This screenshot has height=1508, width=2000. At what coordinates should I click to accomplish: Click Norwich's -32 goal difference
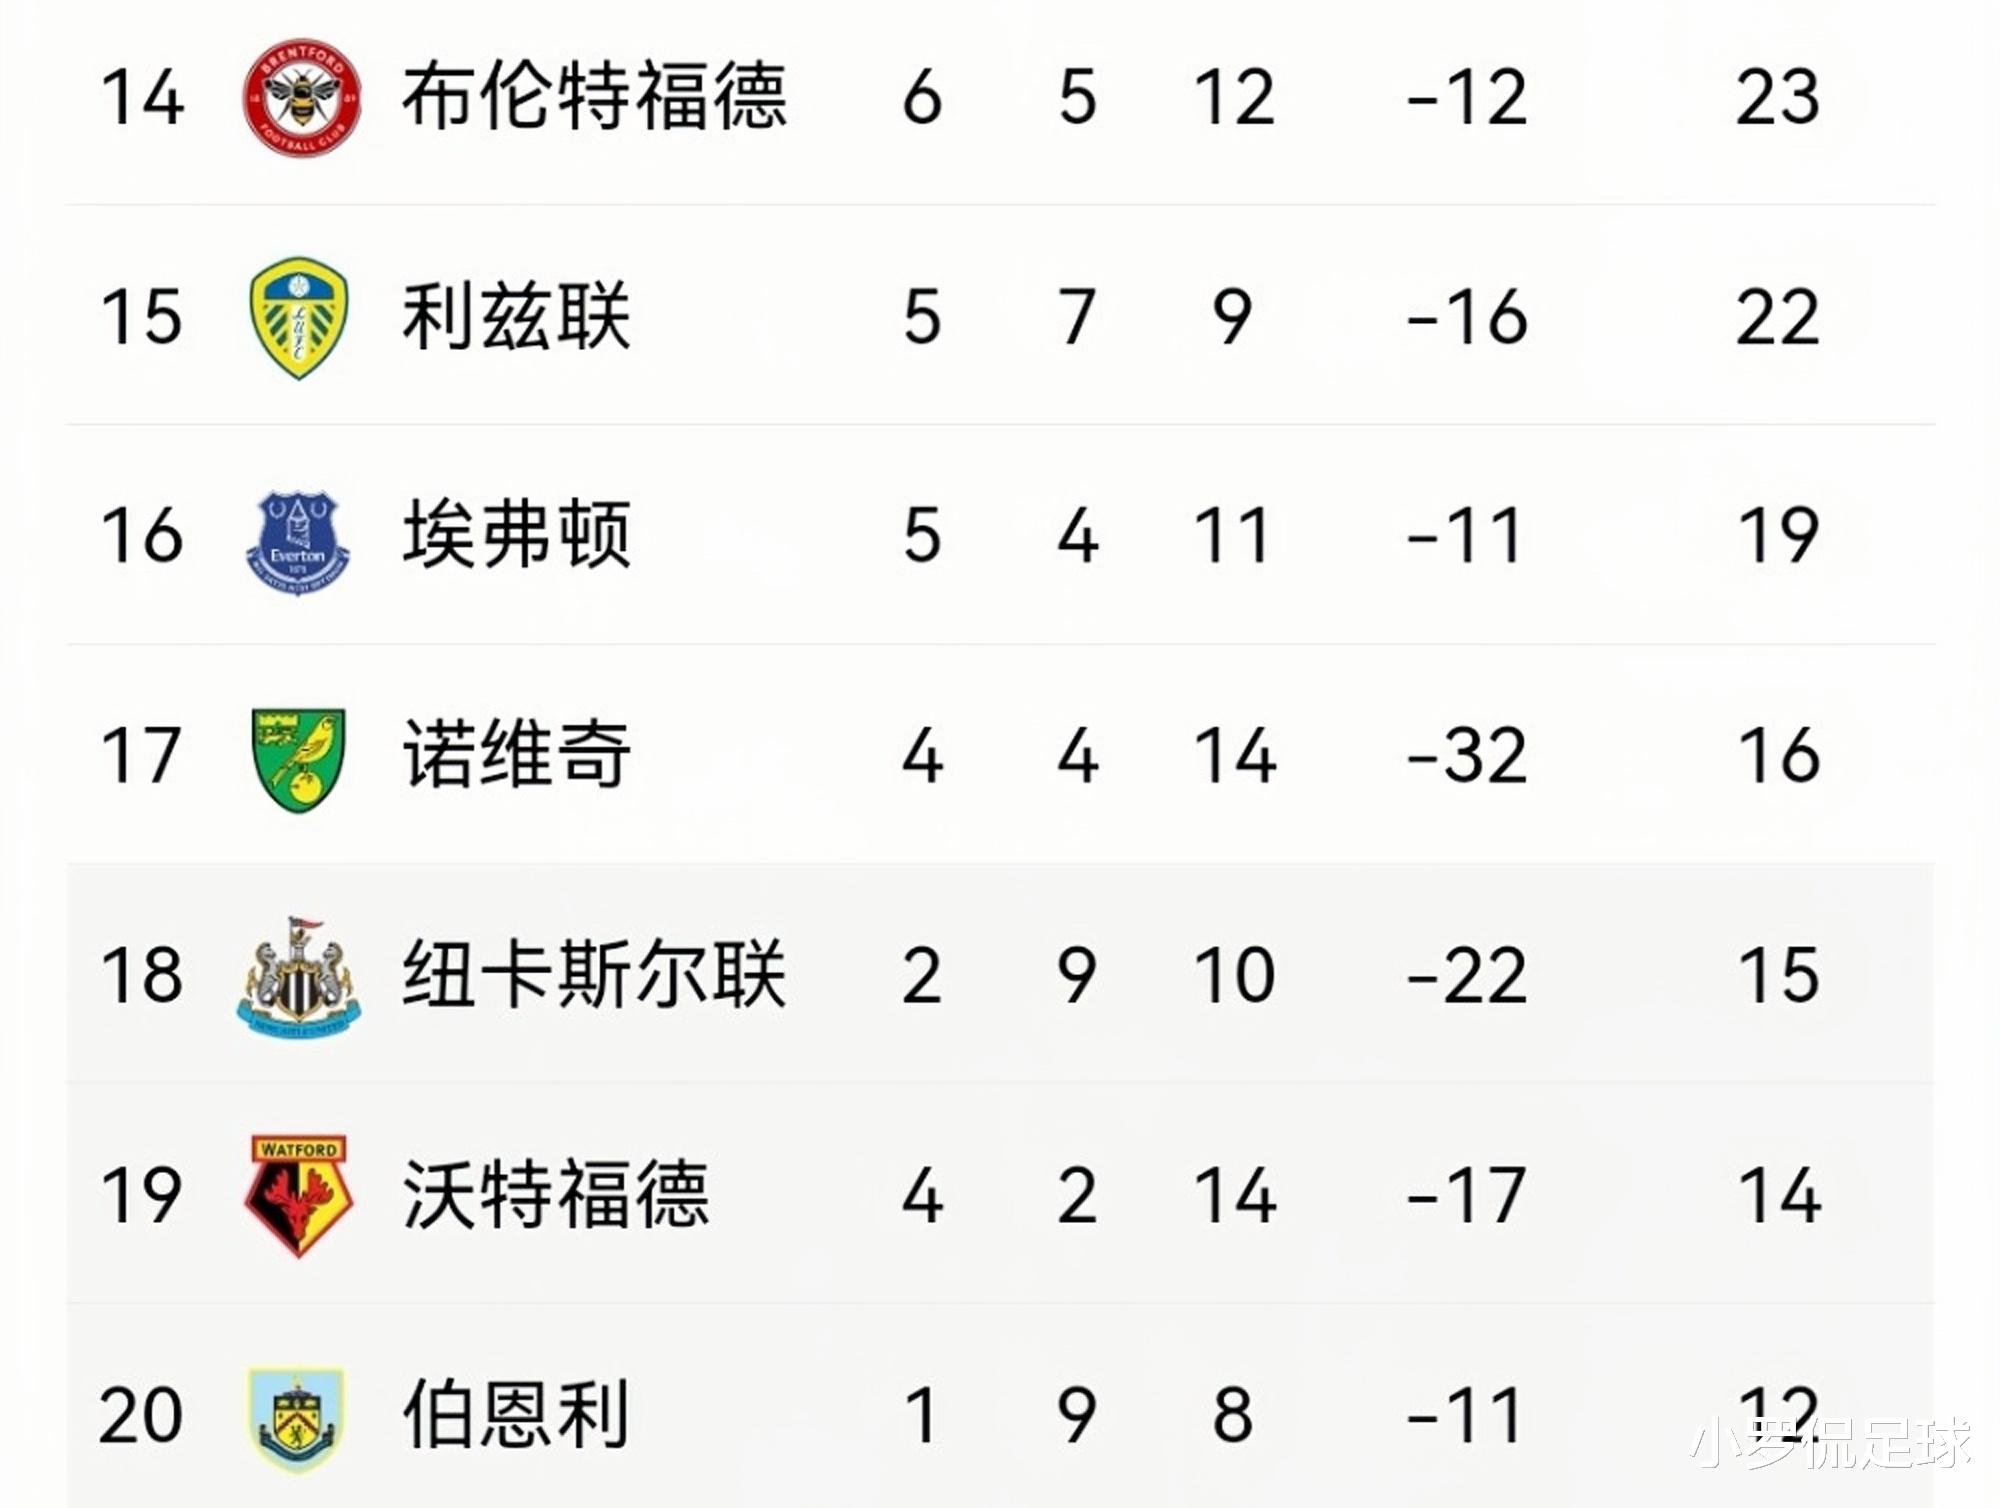(x=1467, y=755)
